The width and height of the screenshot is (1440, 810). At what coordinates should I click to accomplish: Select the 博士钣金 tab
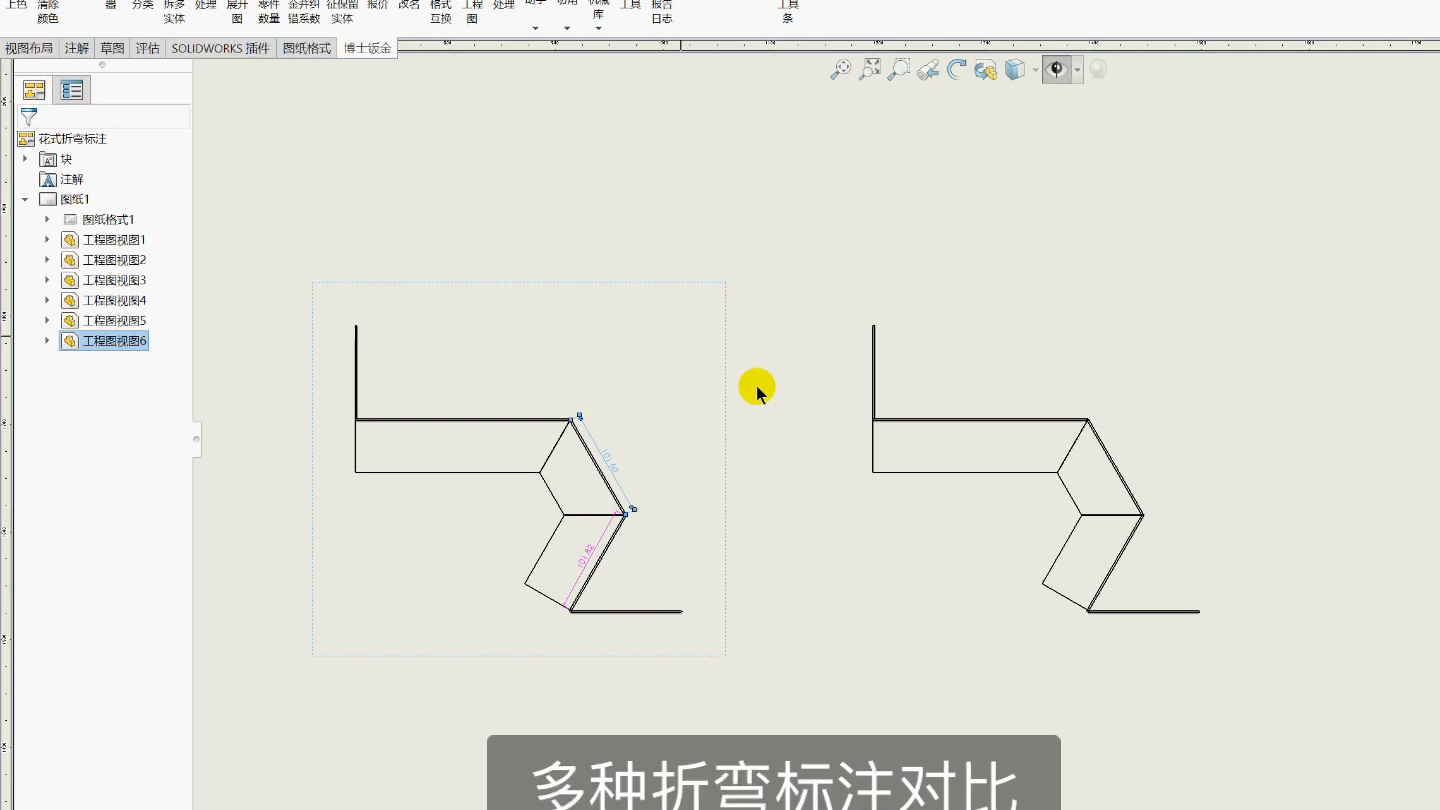click(x=367, y=48)
